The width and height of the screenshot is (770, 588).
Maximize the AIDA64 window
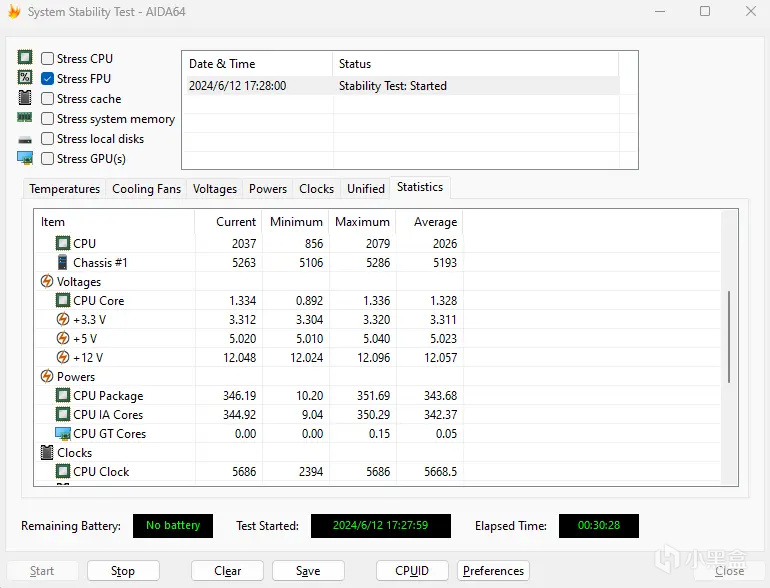click(x=705, y=11)
